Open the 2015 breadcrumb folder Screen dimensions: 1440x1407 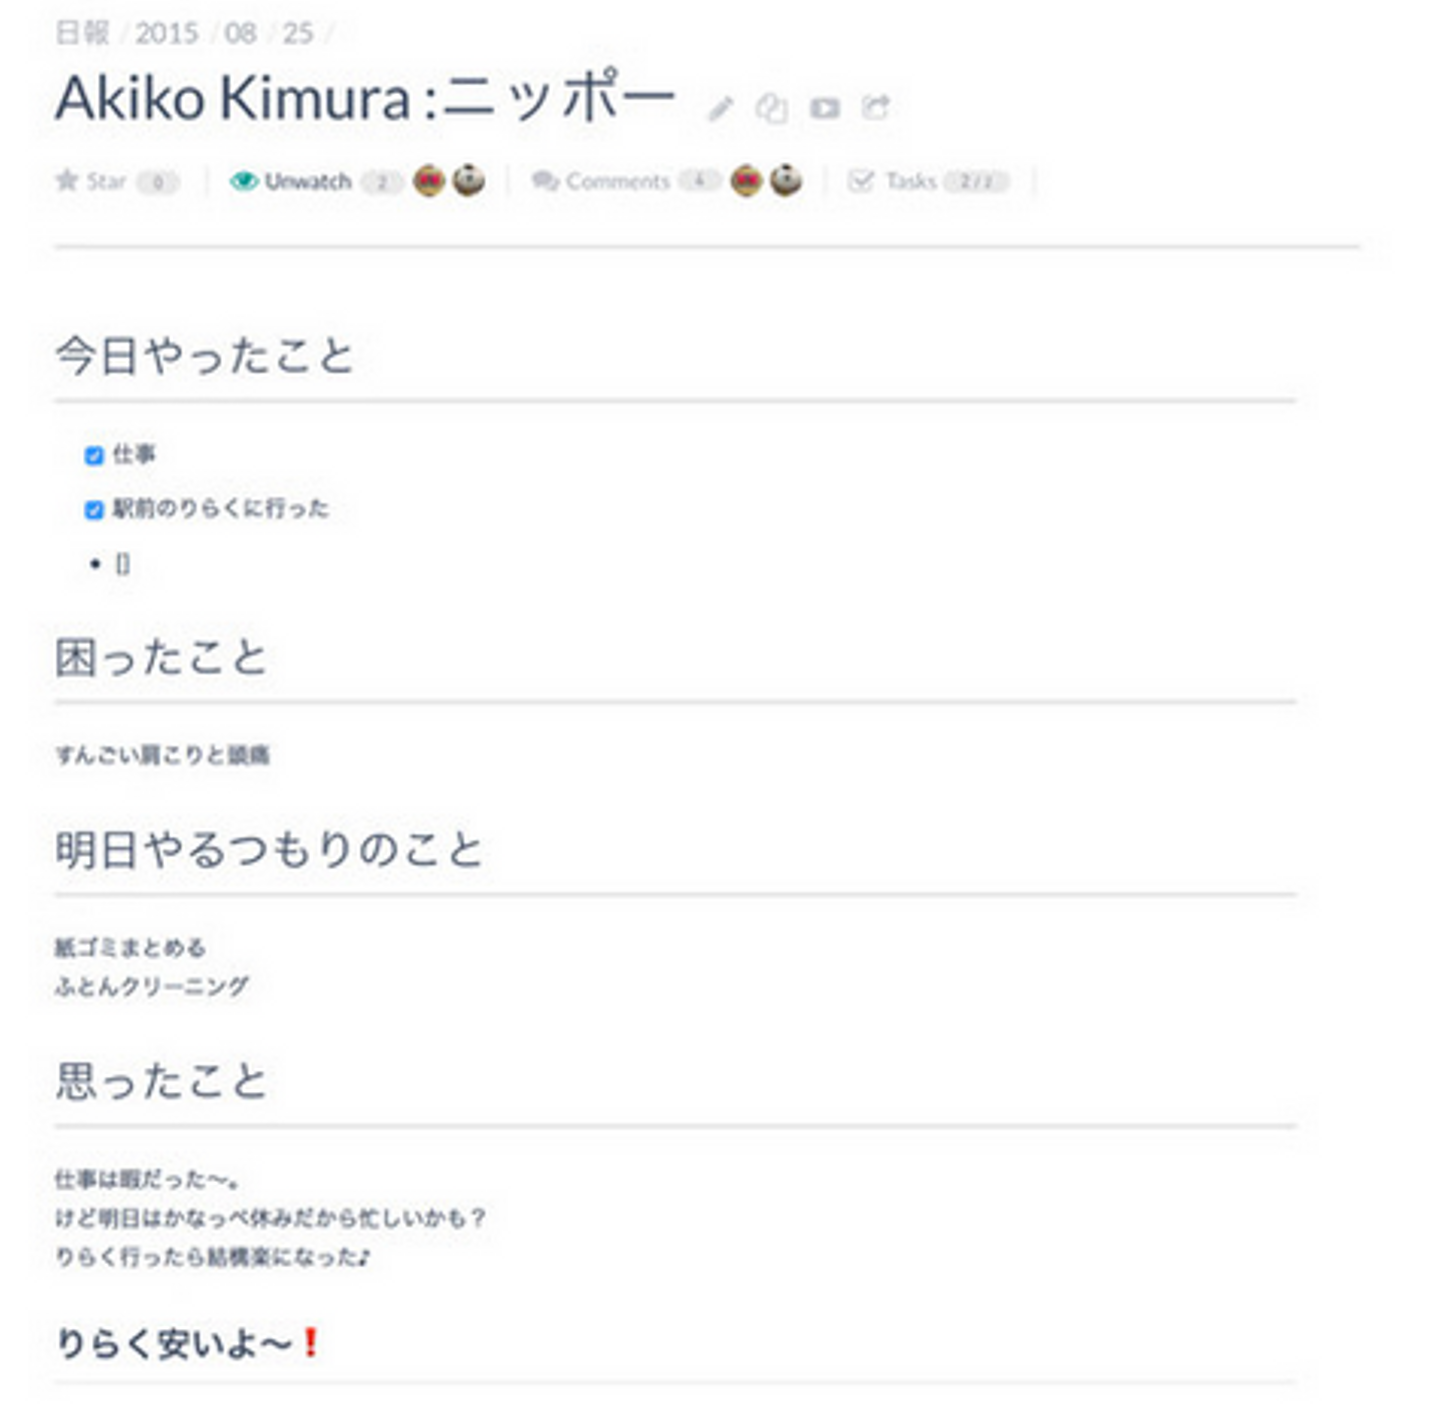tap(166, 33)
